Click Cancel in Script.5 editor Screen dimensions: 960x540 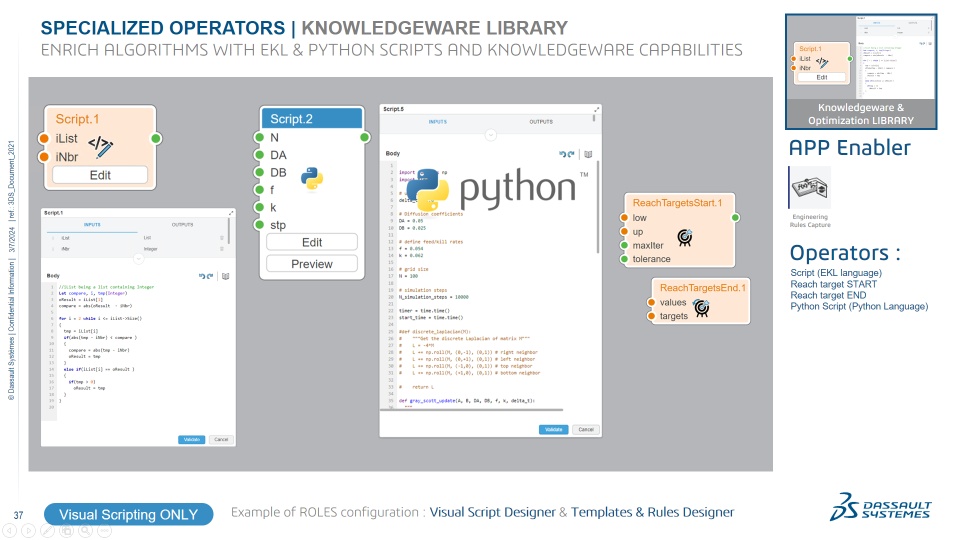coord(586,429)
